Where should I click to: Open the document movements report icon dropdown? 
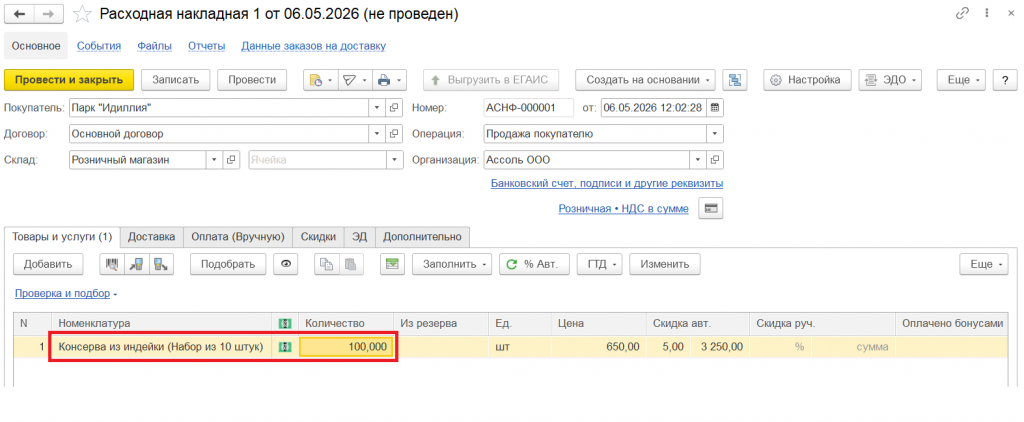[321, 80]
